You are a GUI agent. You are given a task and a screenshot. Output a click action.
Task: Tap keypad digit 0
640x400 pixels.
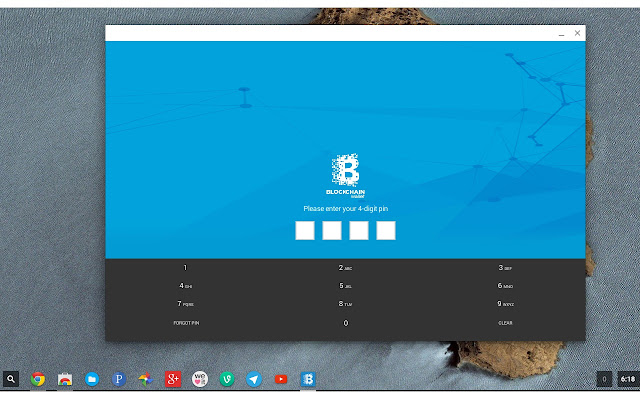coord(346,323)
